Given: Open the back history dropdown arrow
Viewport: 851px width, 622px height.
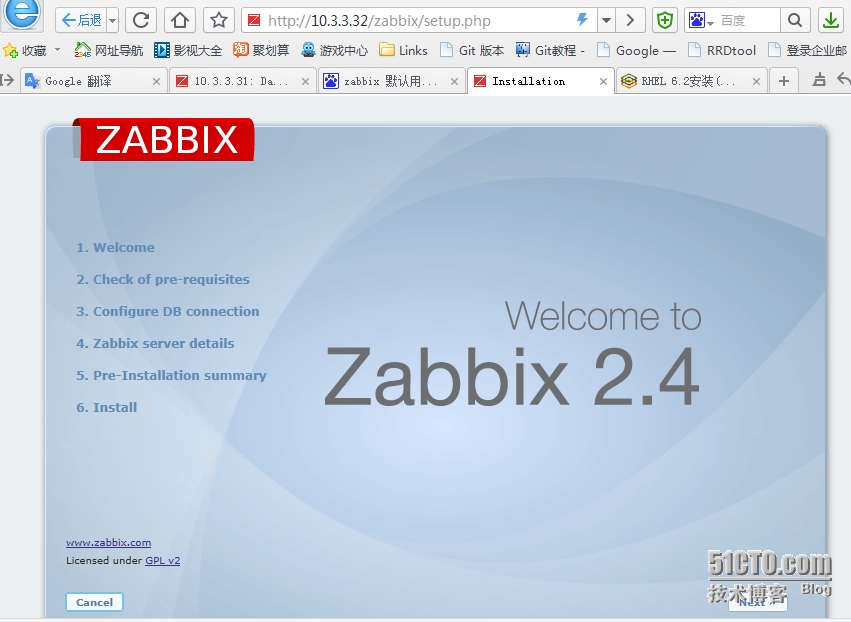Looking at the screenshot, I should click(112, 21).
